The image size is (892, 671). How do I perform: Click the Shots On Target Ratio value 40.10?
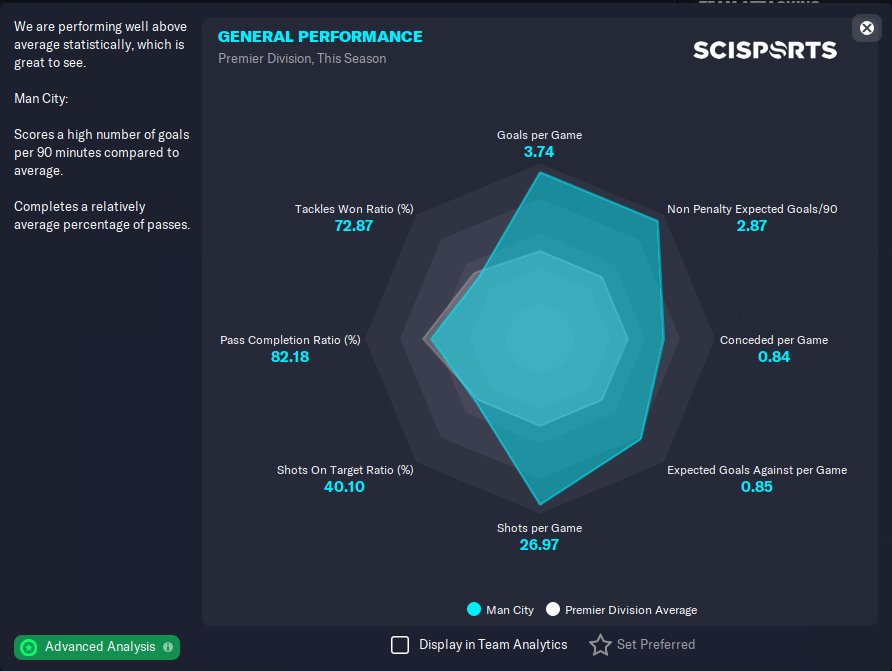(x=345, y=487)
